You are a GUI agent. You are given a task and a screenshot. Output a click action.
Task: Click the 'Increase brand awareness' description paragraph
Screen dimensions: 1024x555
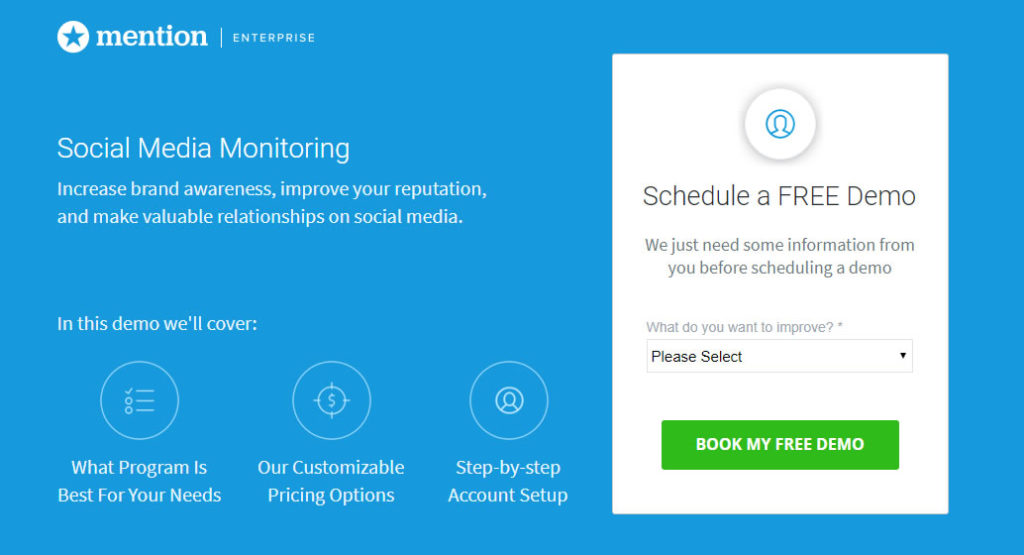click(272, 202)
